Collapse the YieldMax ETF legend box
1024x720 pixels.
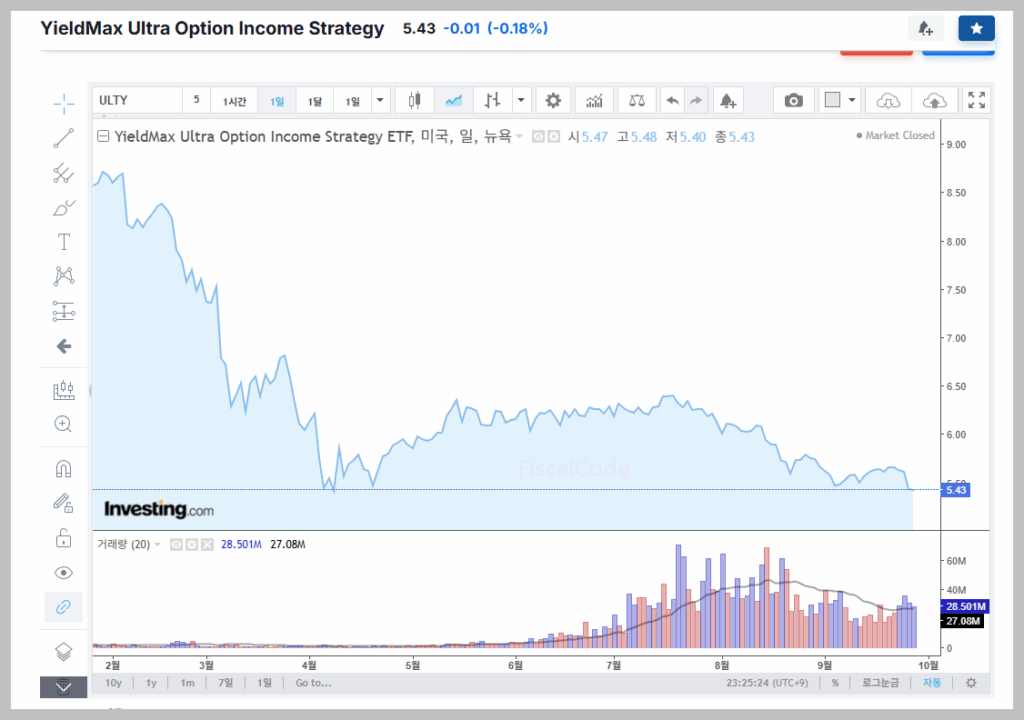[x=103, y=137]
